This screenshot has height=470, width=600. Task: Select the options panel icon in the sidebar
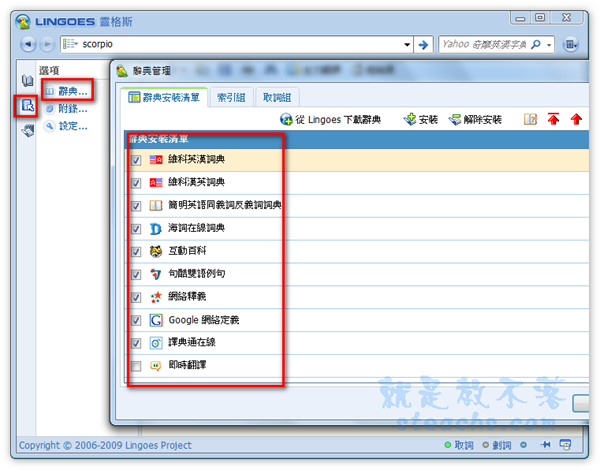coord(27,105)
